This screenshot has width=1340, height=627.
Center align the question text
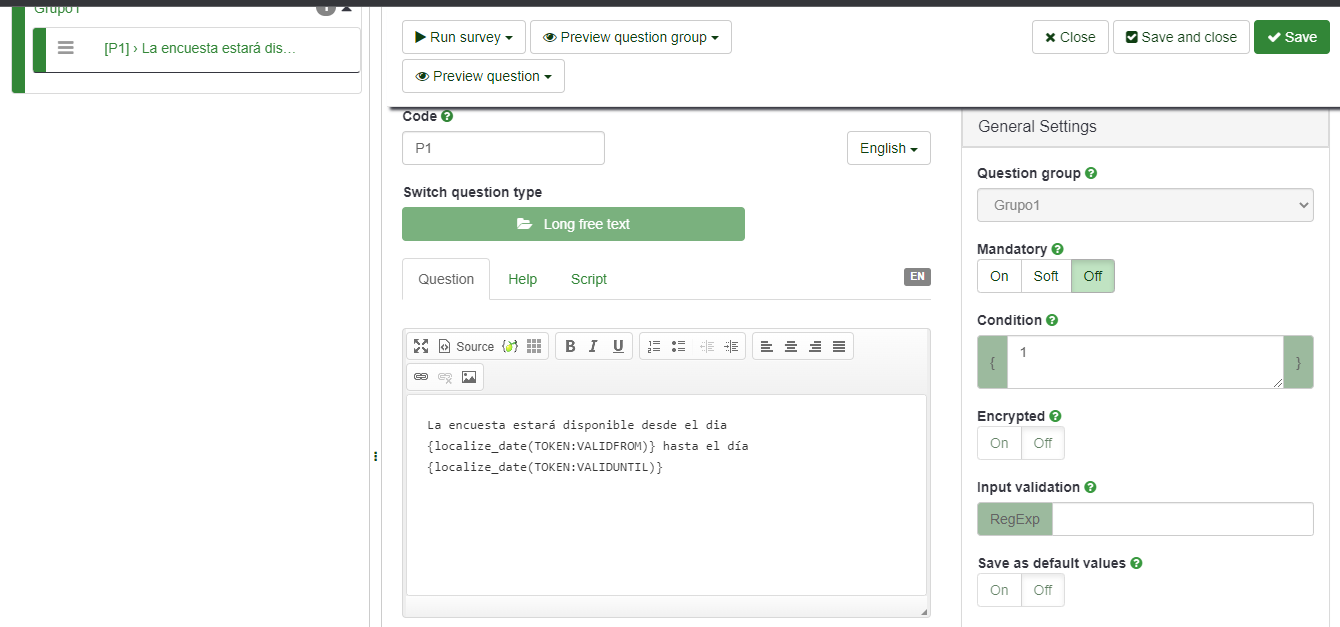pyautogui.click(x=791, y=346)
